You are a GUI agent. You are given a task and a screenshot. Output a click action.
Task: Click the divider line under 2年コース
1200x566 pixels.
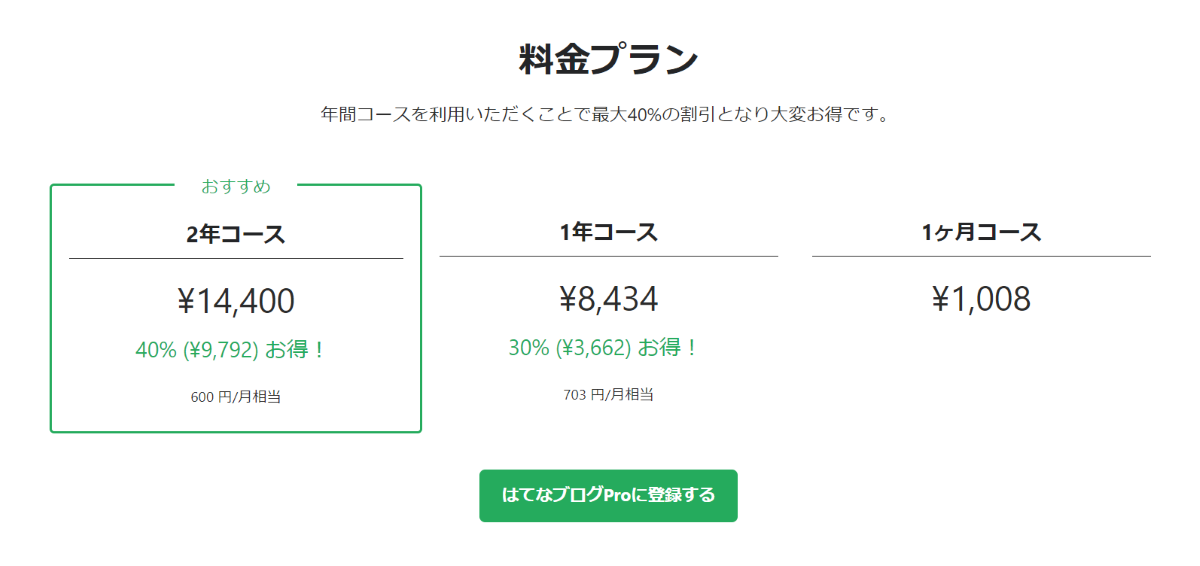click(236, 258)
